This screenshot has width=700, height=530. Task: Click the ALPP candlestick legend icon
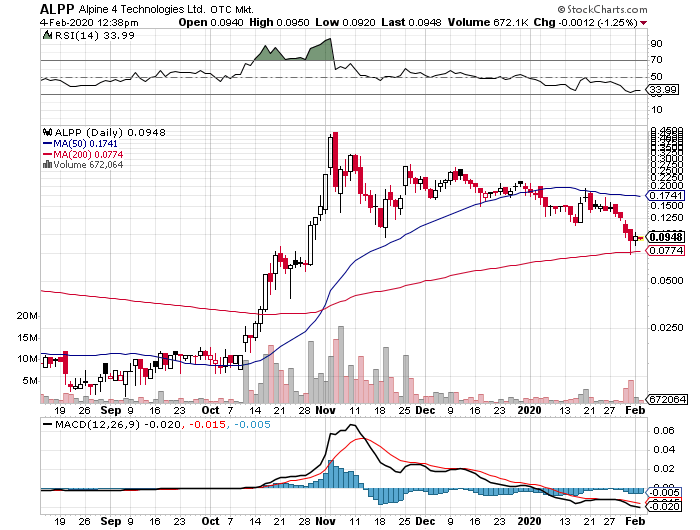click(47, 132)
